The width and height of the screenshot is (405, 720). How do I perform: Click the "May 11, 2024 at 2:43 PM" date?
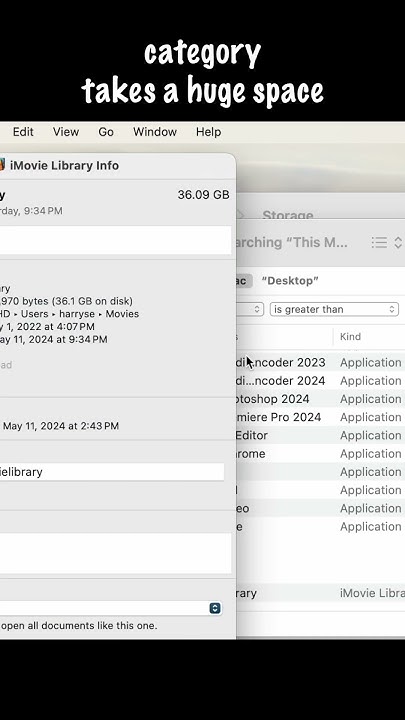[x=61, y=426]
